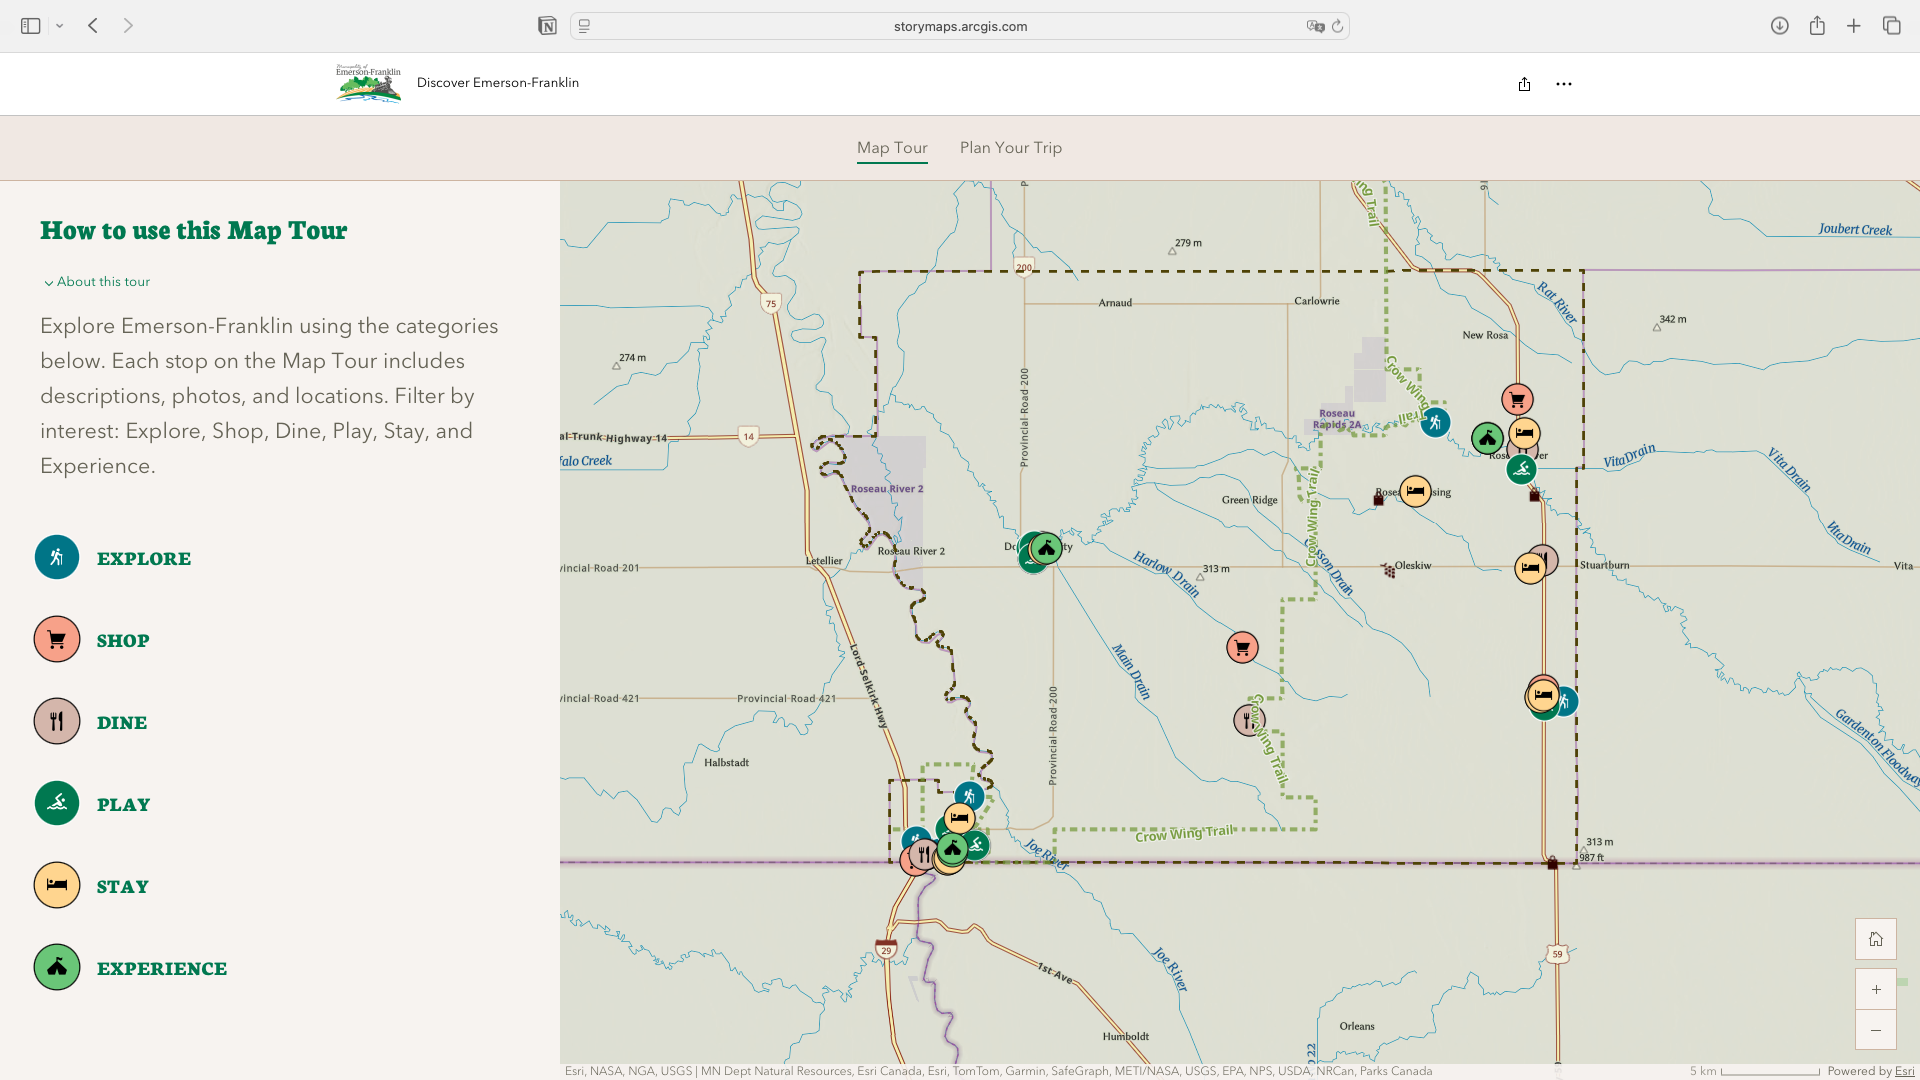Choose the Dine fork and knife icon

(x=57, y=722)
